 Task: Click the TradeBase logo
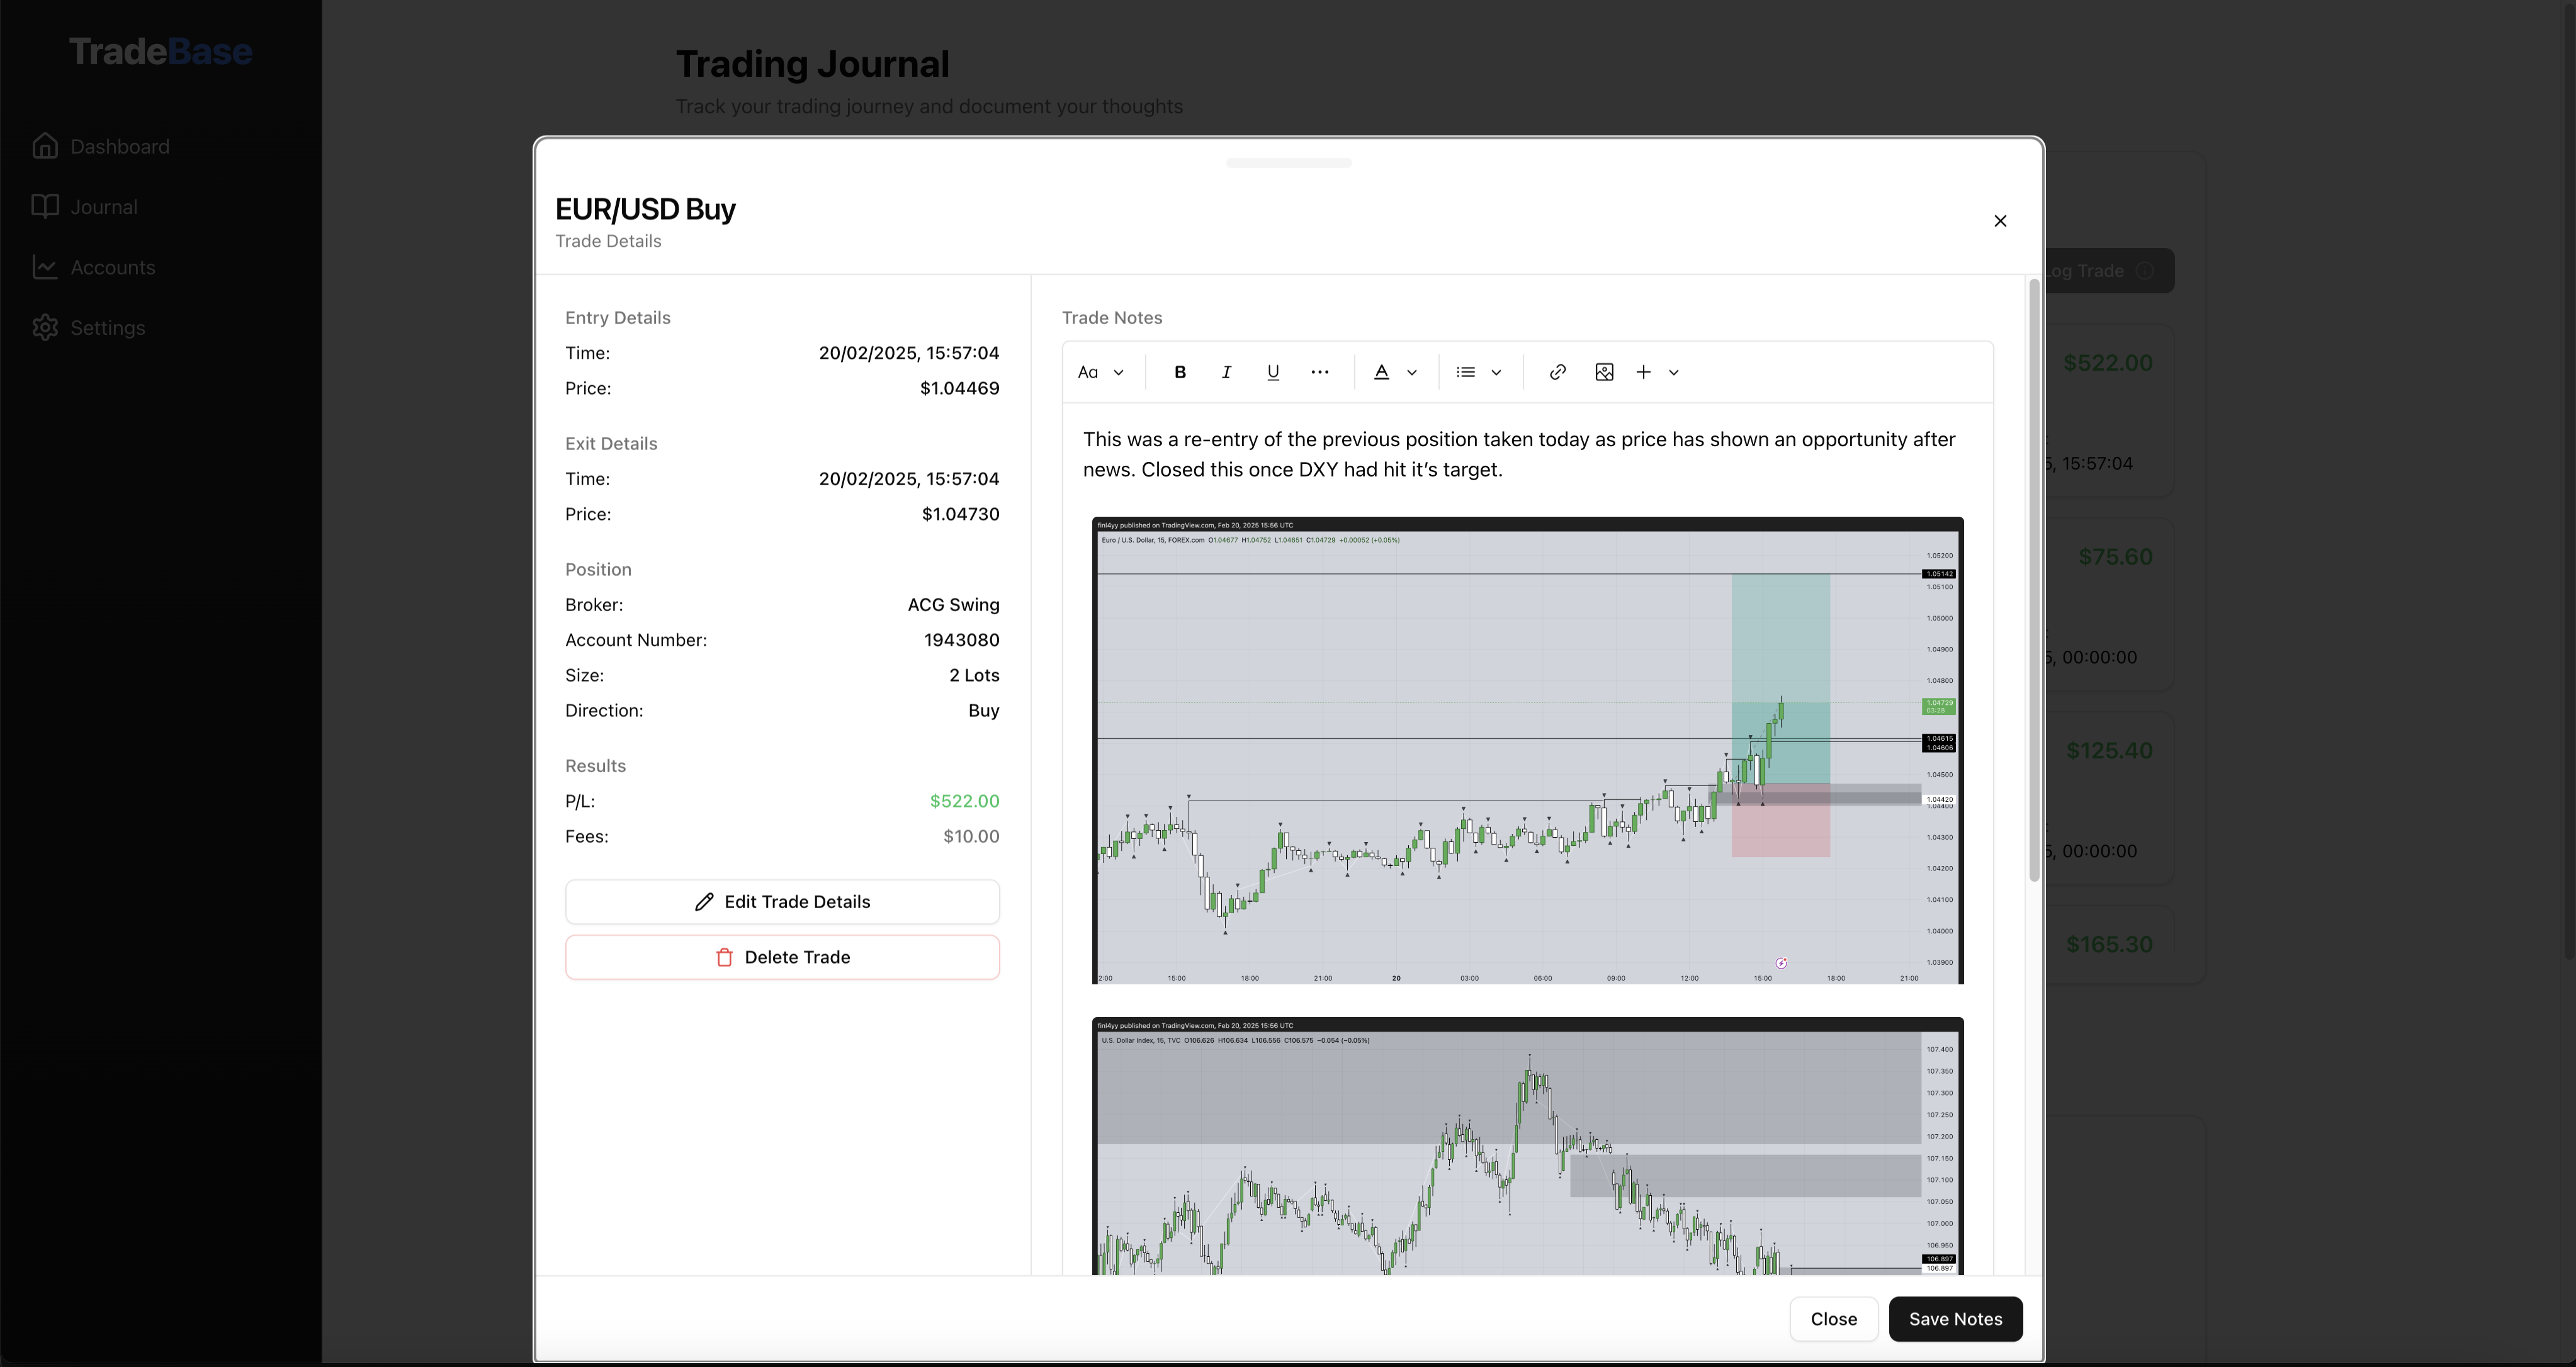(x=160, y=51)
